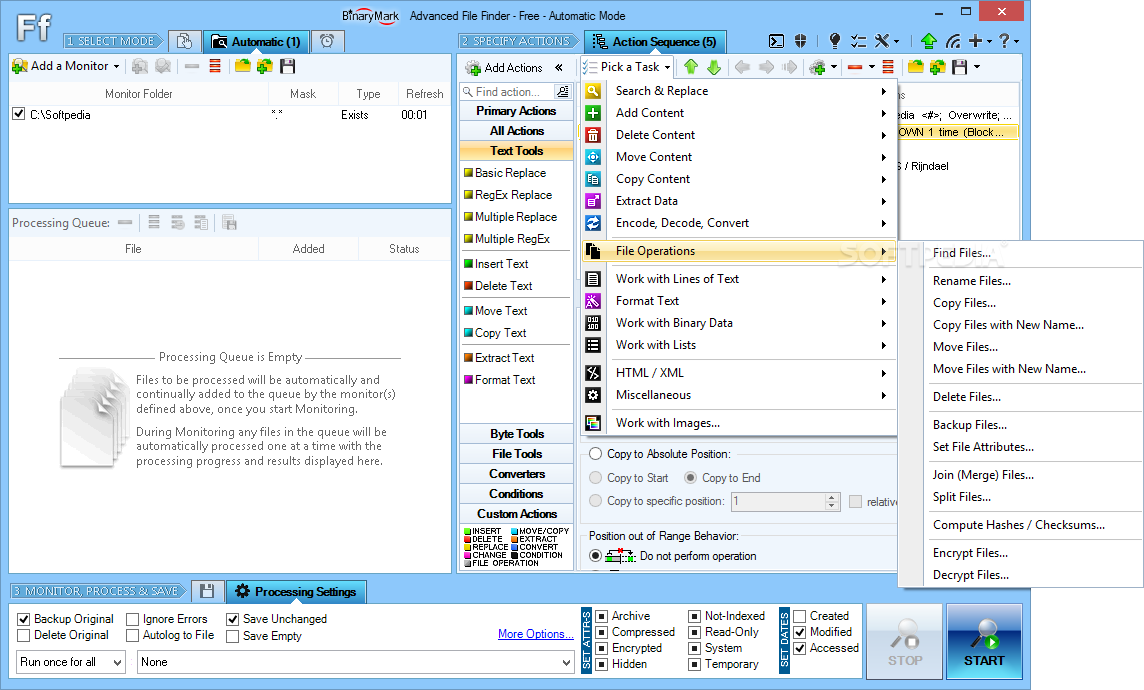Image resolution: width=1144 pixels, height=690 pixels.
Task: Click red clear-all monitors icon
Action: coord(215,66)
